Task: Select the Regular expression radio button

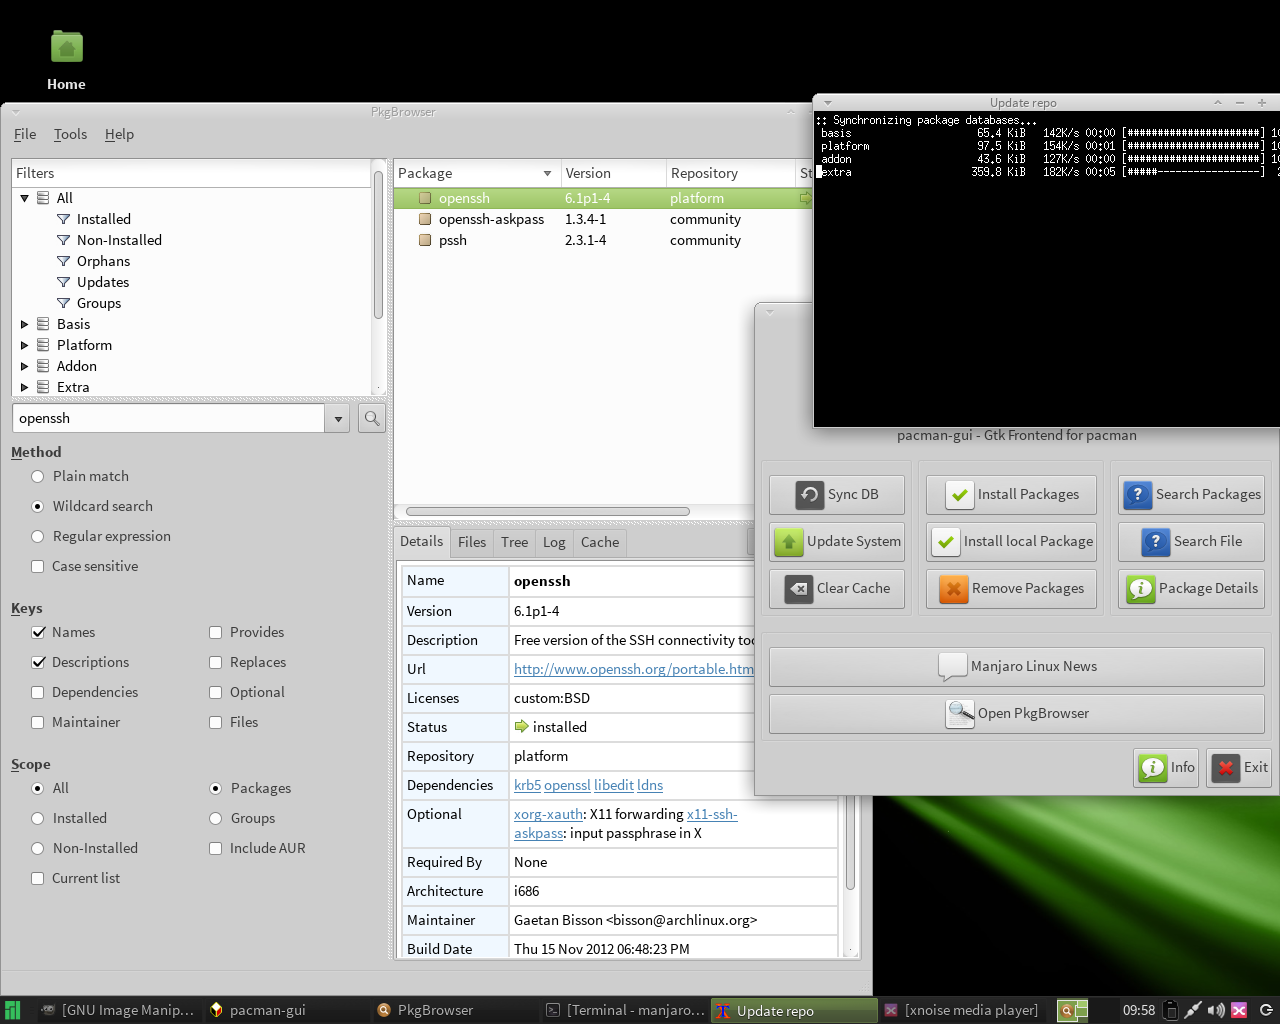Action: tap(38, 537)
